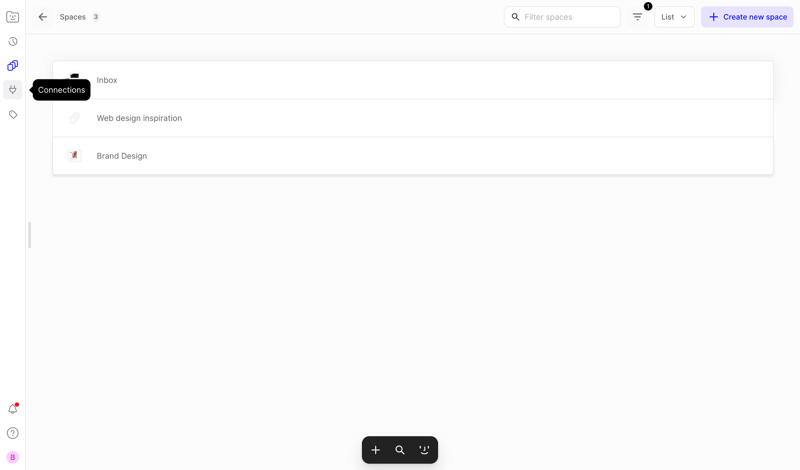Click the Brand Design thumbnail icon
This screenshot has height=470, width=800.
[74, 156]
